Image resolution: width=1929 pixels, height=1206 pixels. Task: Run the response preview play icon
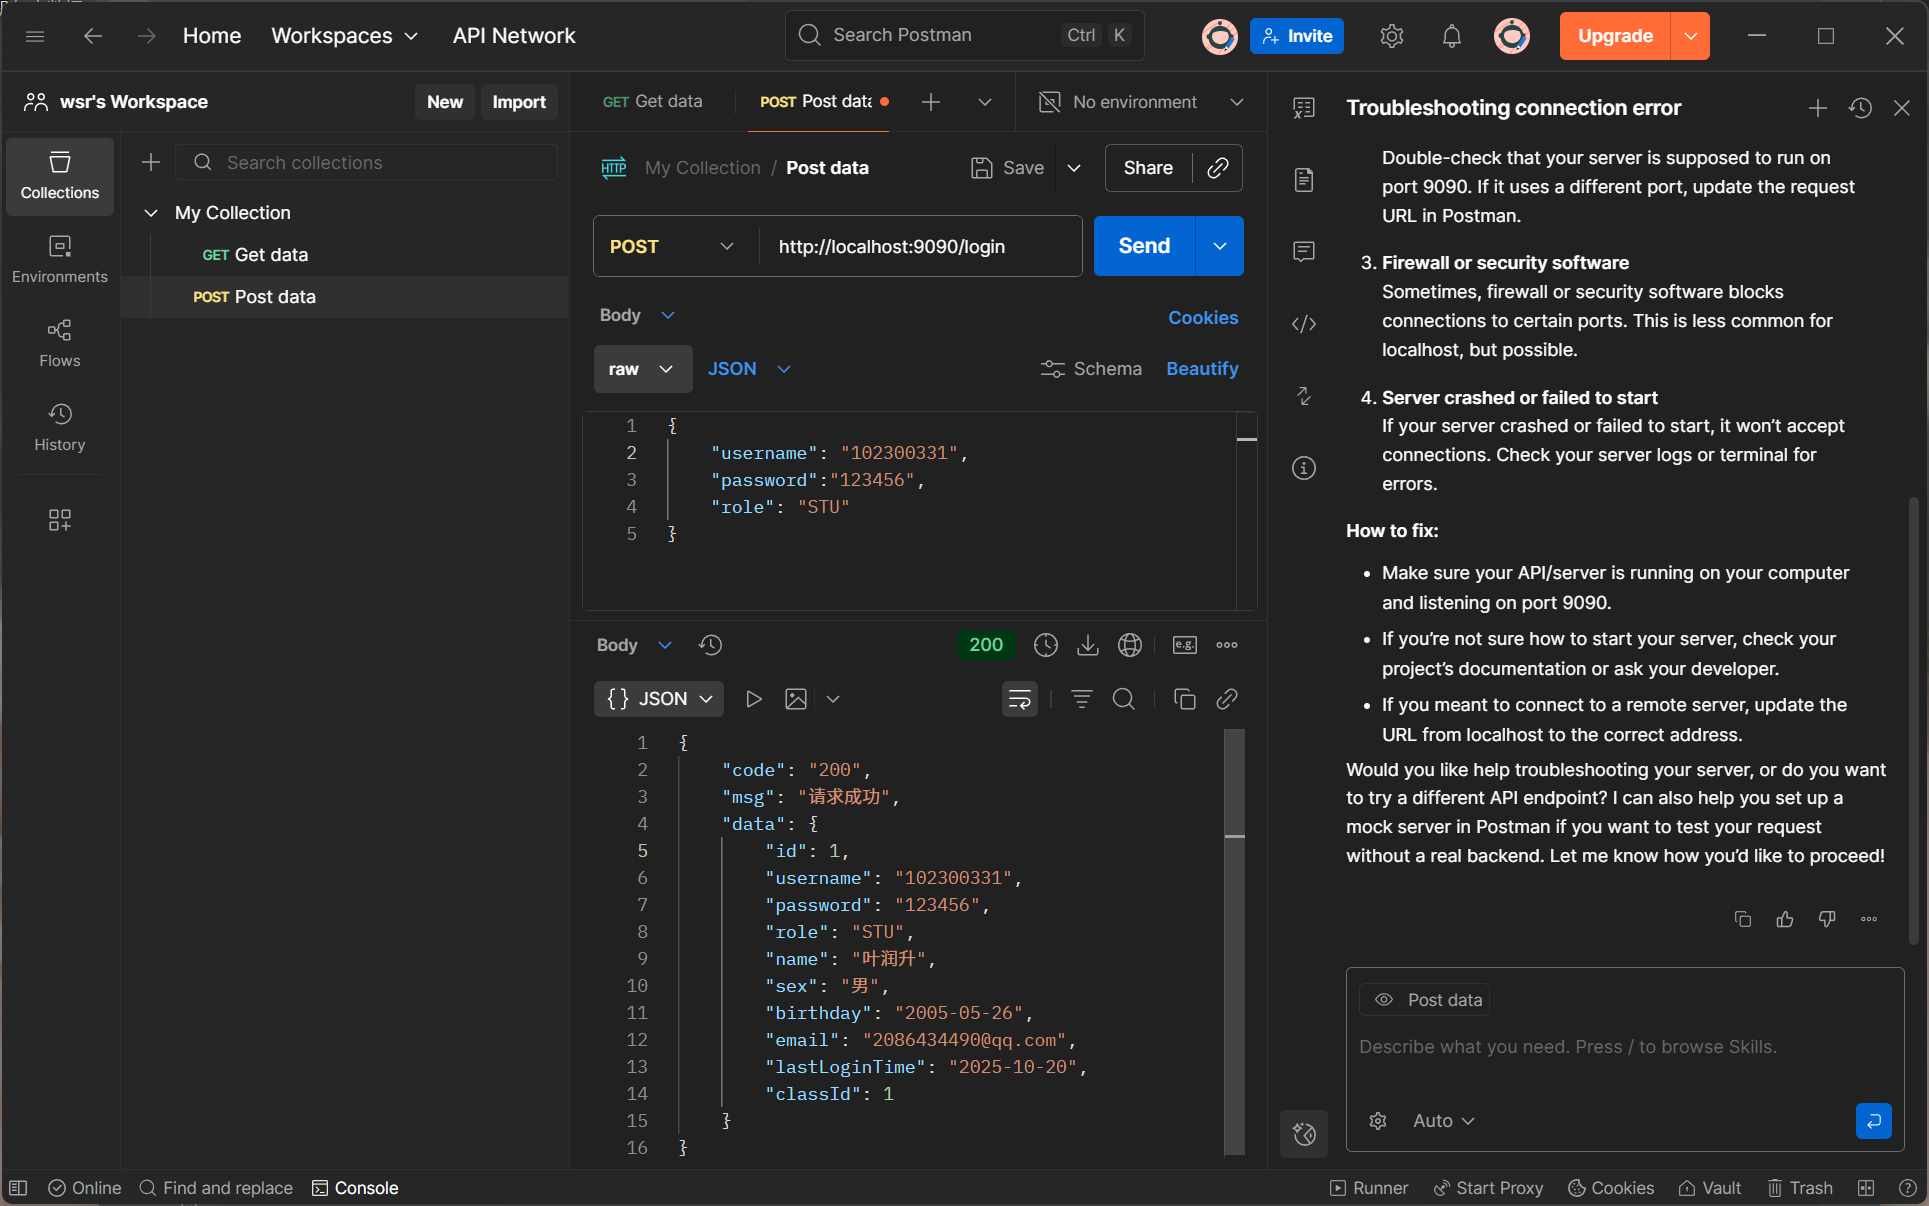click(754, 699)
